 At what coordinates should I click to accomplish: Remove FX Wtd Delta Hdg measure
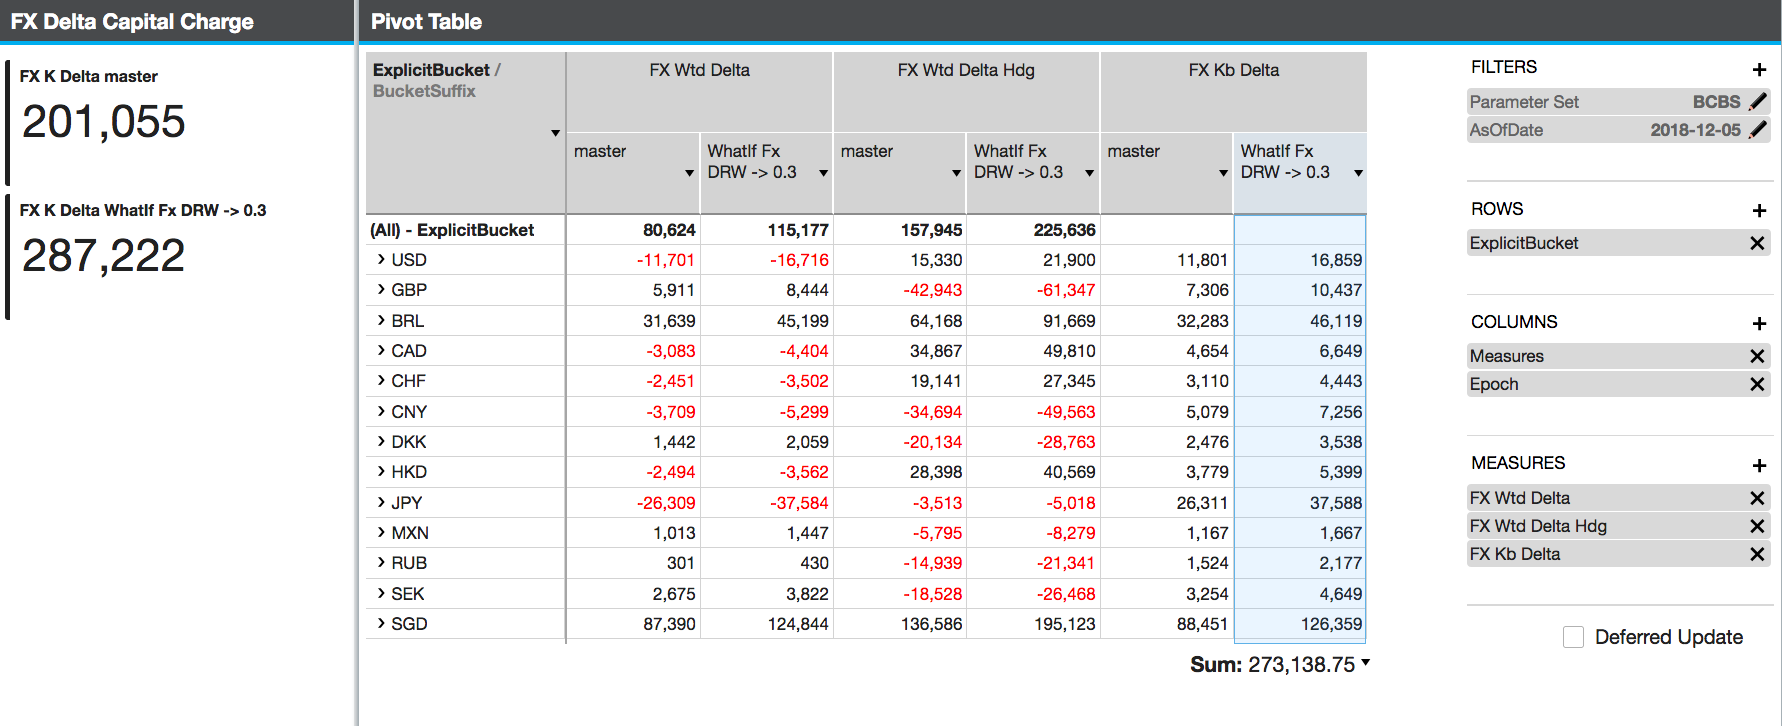click(1757, 526)
